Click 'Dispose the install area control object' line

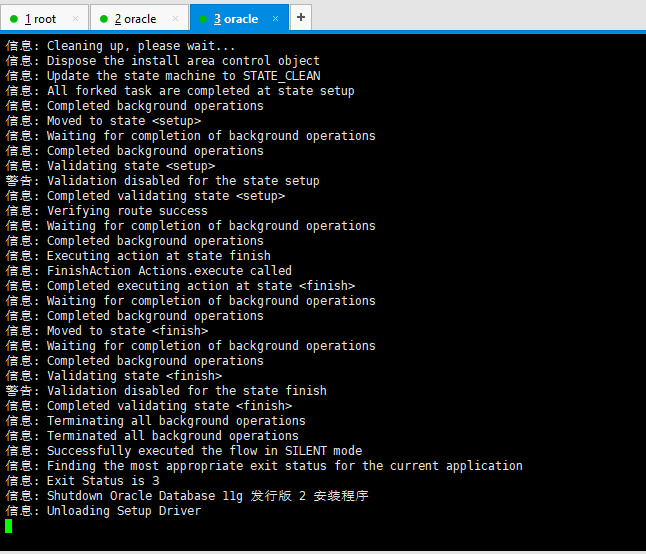point(162,61)
